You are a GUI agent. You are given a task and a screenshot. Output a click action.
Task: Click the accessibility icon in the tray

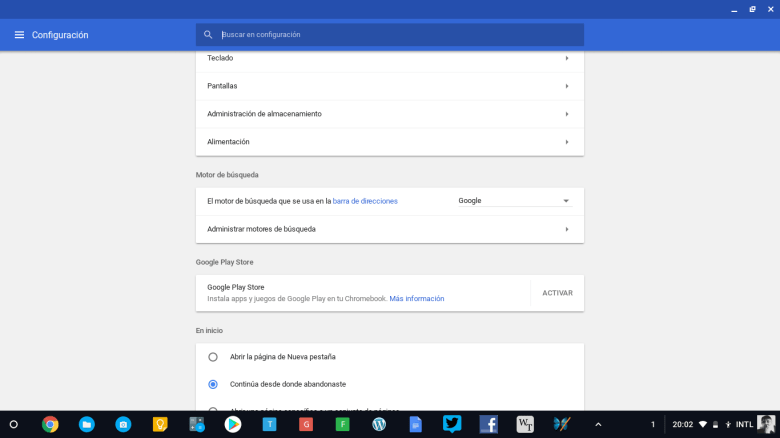728,425
